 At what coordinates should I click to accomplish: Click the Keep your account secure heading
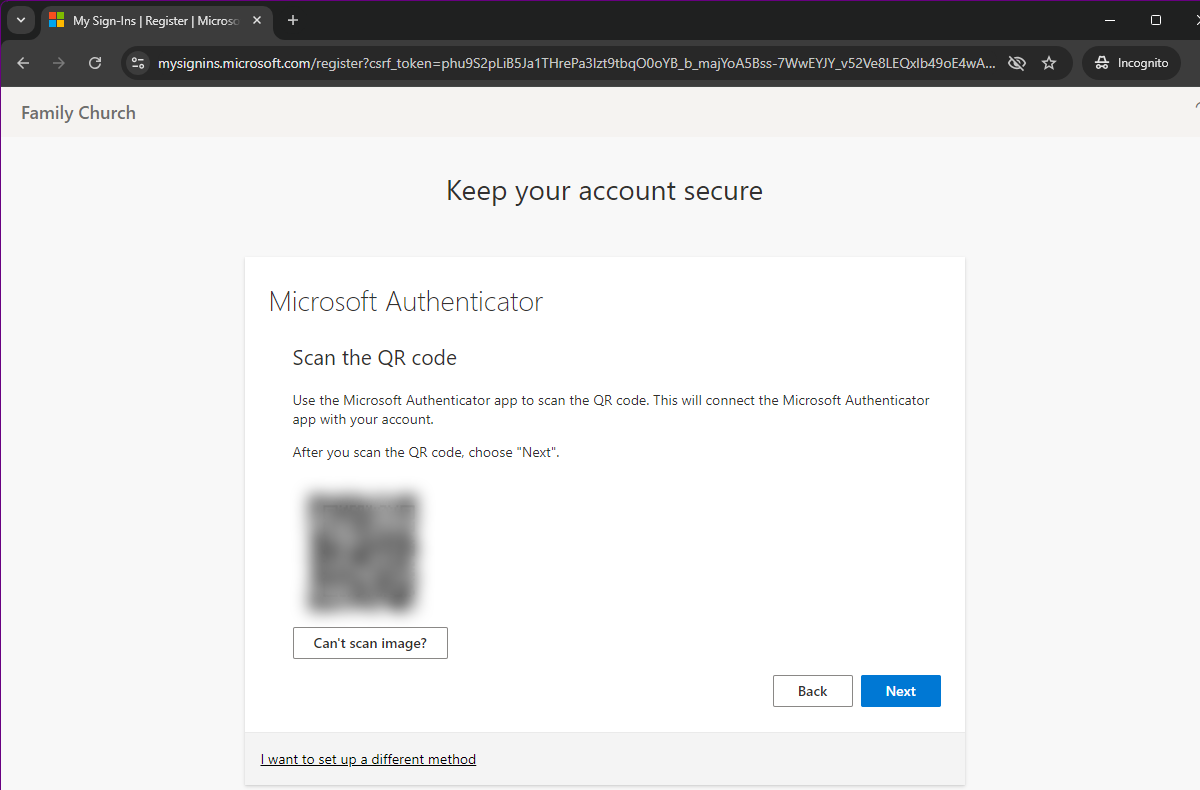[604, 191]
